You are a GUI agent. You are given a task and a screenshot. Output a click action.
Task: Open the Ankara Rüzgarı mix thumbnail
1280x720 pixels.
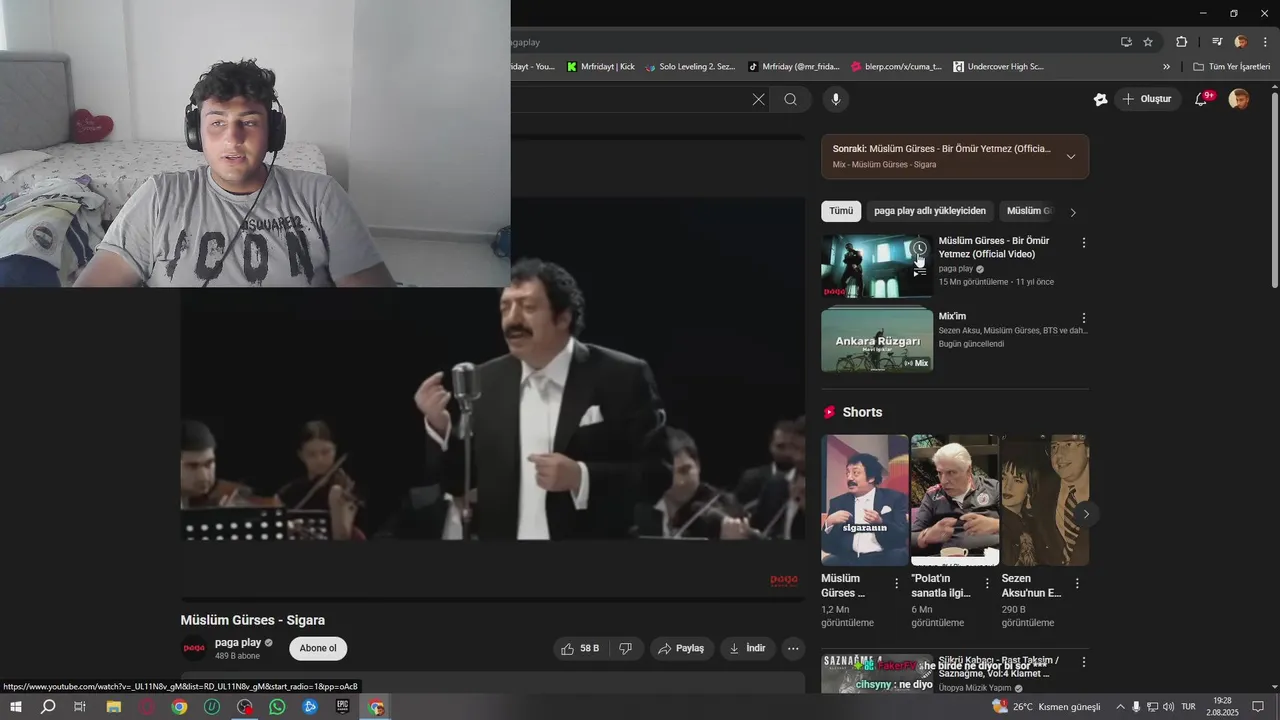[x=877, y=340]
